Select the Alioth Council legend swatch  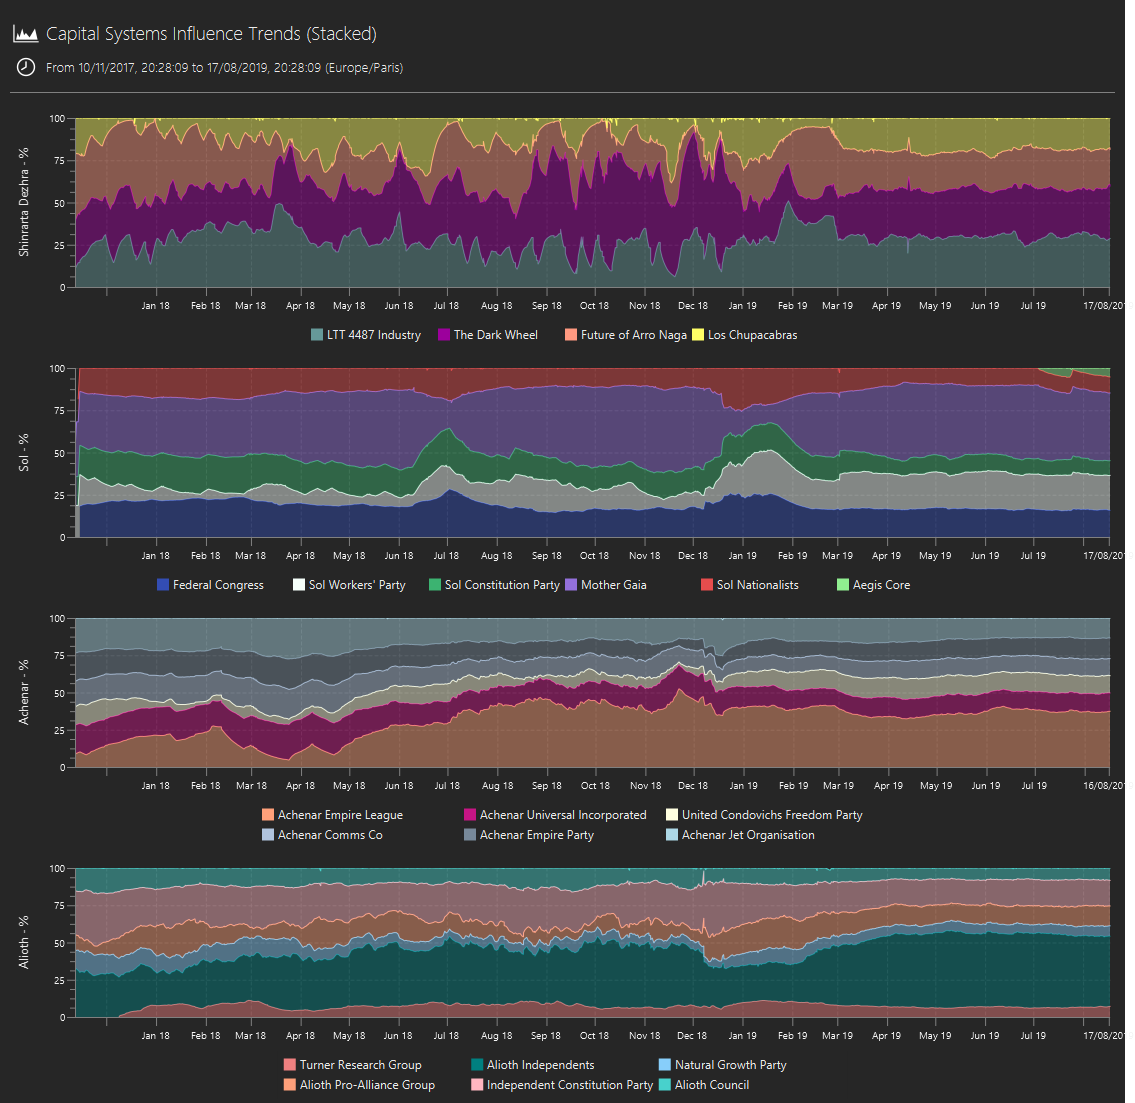click(x=664, y=1085)
